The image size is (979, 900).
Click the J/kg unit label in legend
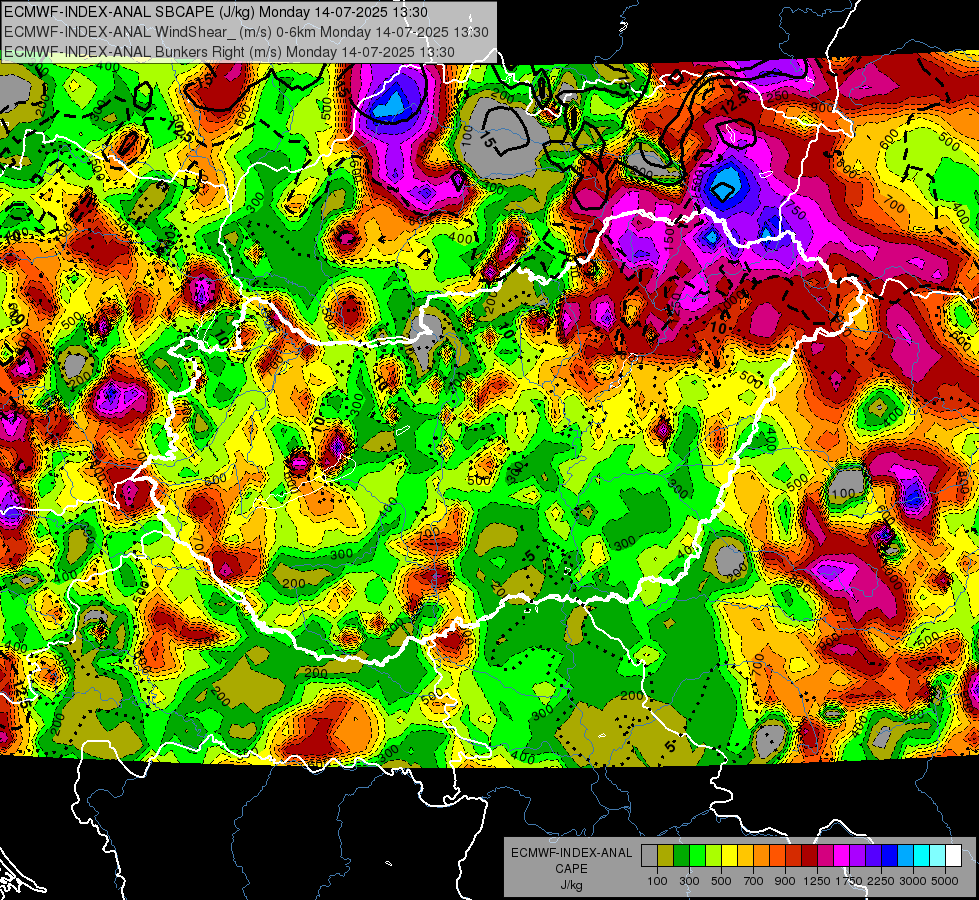[x=572, y=885]
